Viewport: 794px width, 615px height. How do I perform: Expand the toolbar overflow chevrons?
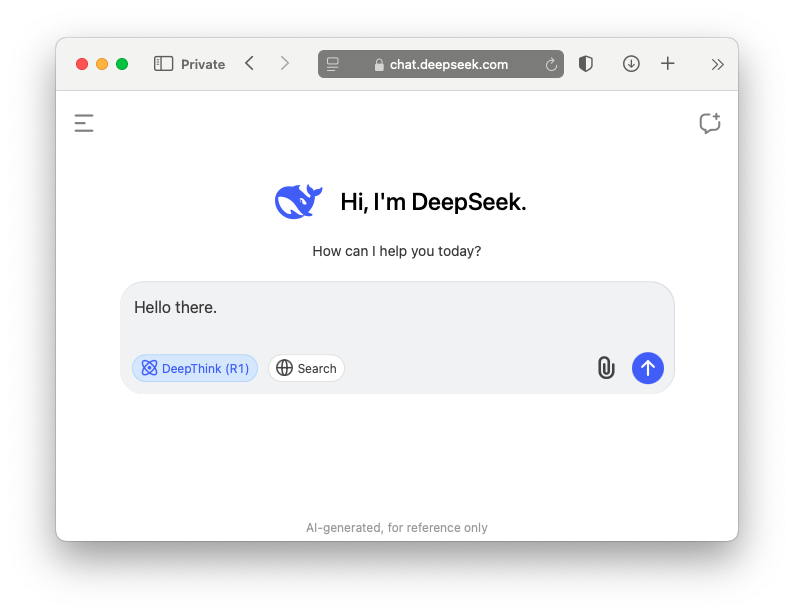(717, 64)
